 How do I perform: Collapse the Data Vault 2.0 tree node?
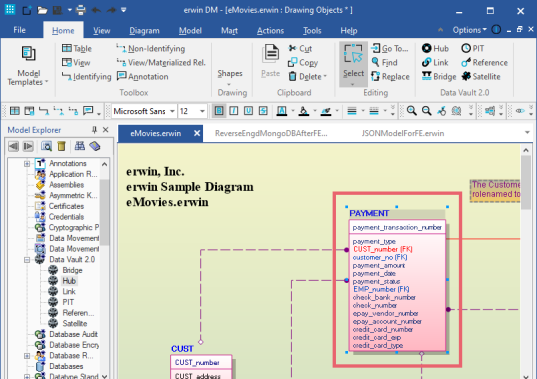[x=27, y=260]
